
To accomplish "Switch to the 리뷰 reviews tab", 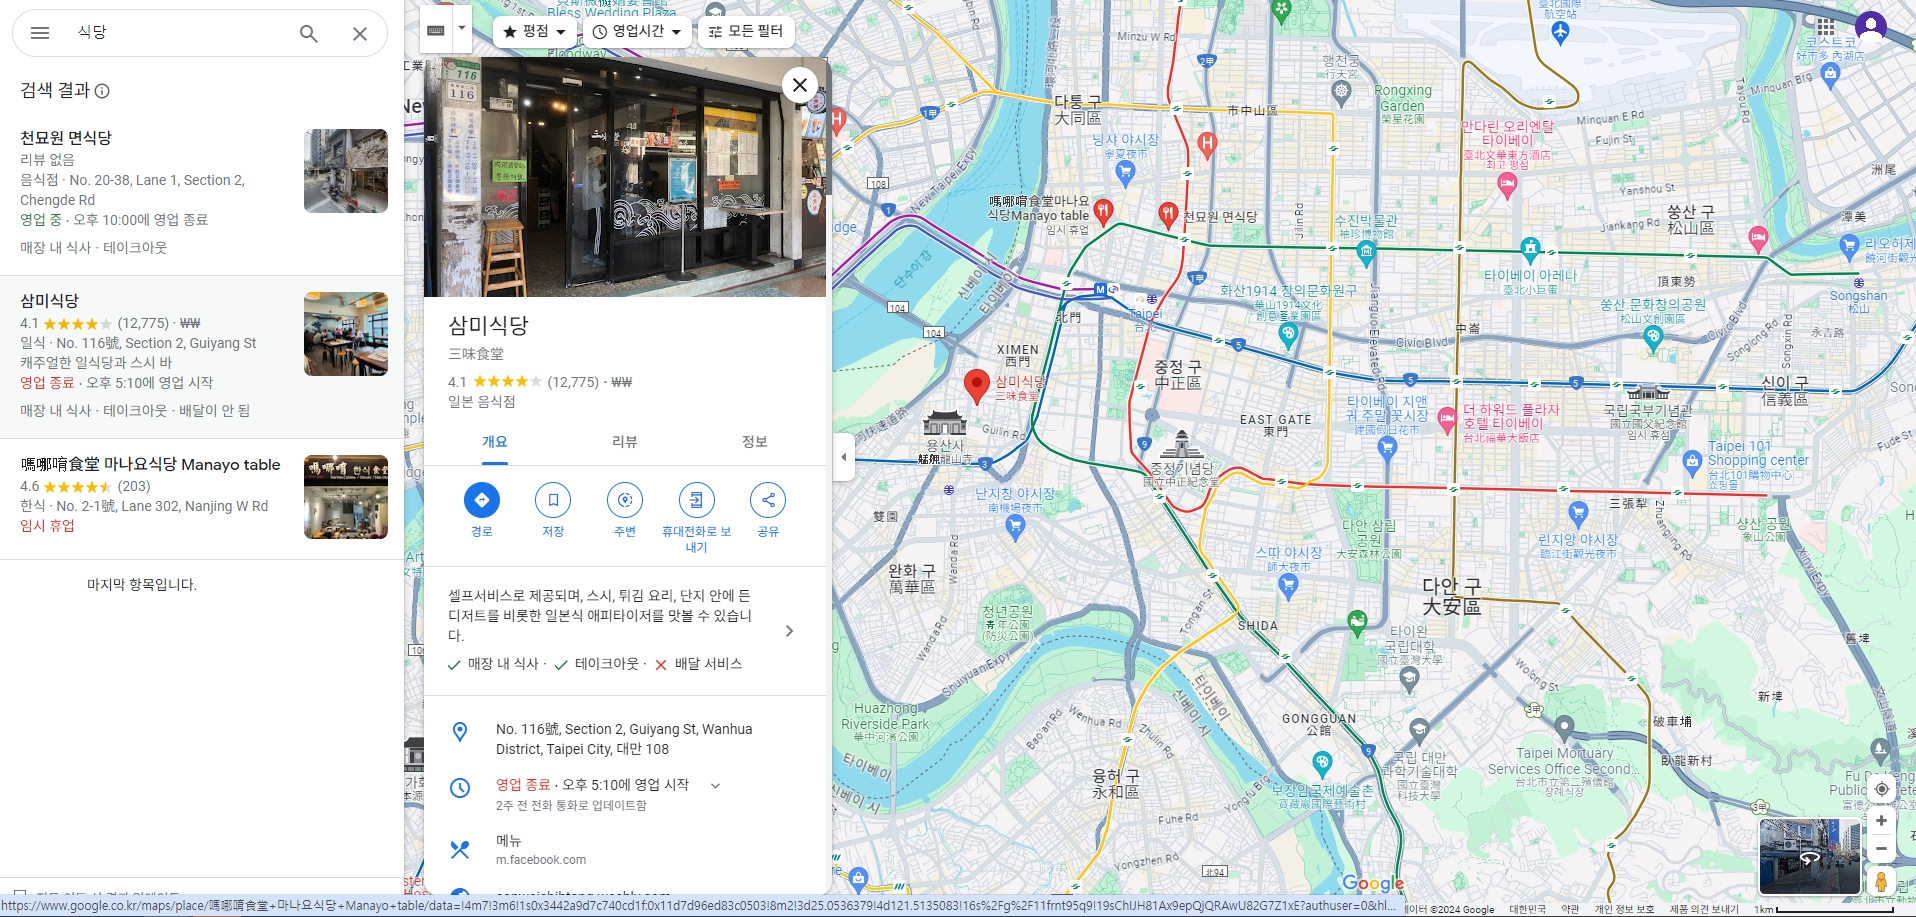I will click(625, 442).
